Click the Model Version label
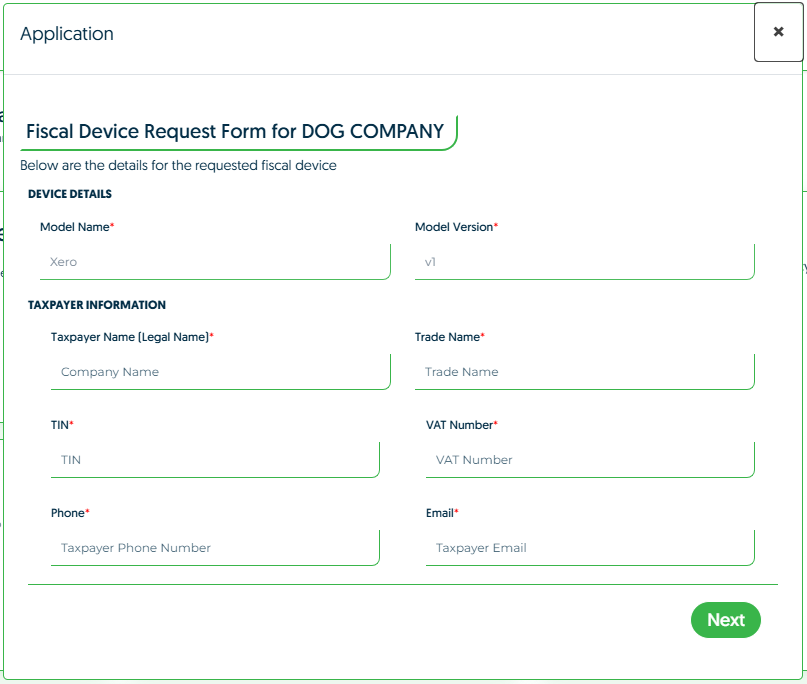Viewport: 807px width, 684px height. click(x=455, y=227)
